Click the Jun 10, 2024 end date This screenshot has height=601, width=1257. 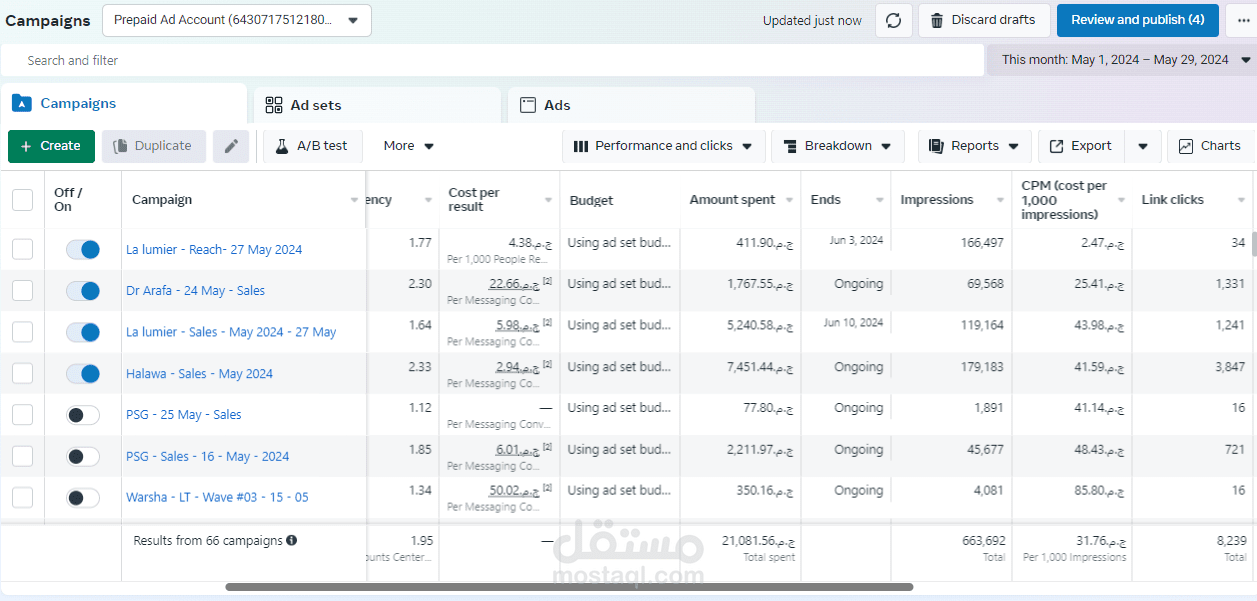pyautogui.click(x=853, y=323)
